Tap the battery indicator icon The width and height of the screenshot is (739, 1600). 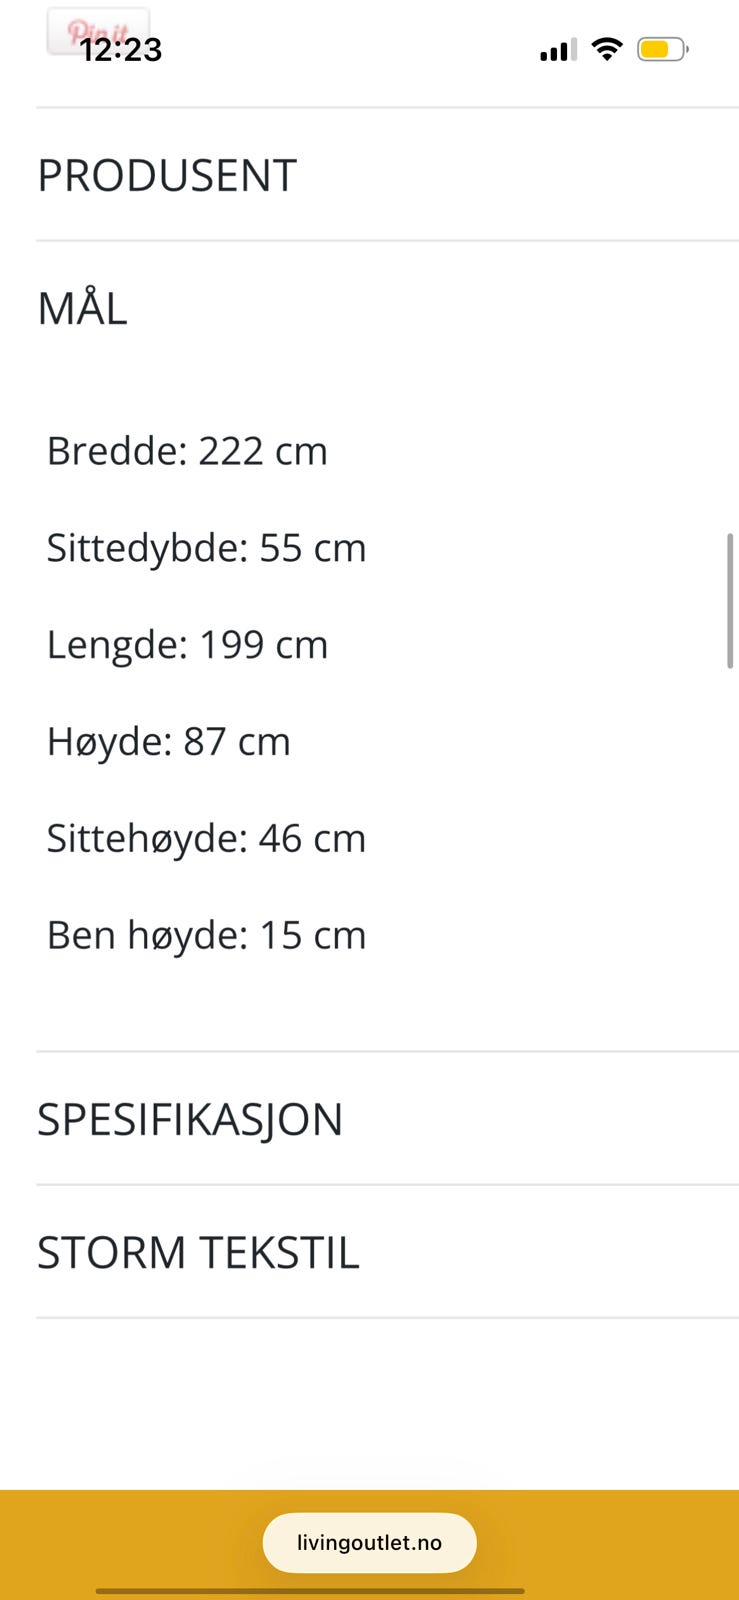pyautogui.click(x=661, y=48)
